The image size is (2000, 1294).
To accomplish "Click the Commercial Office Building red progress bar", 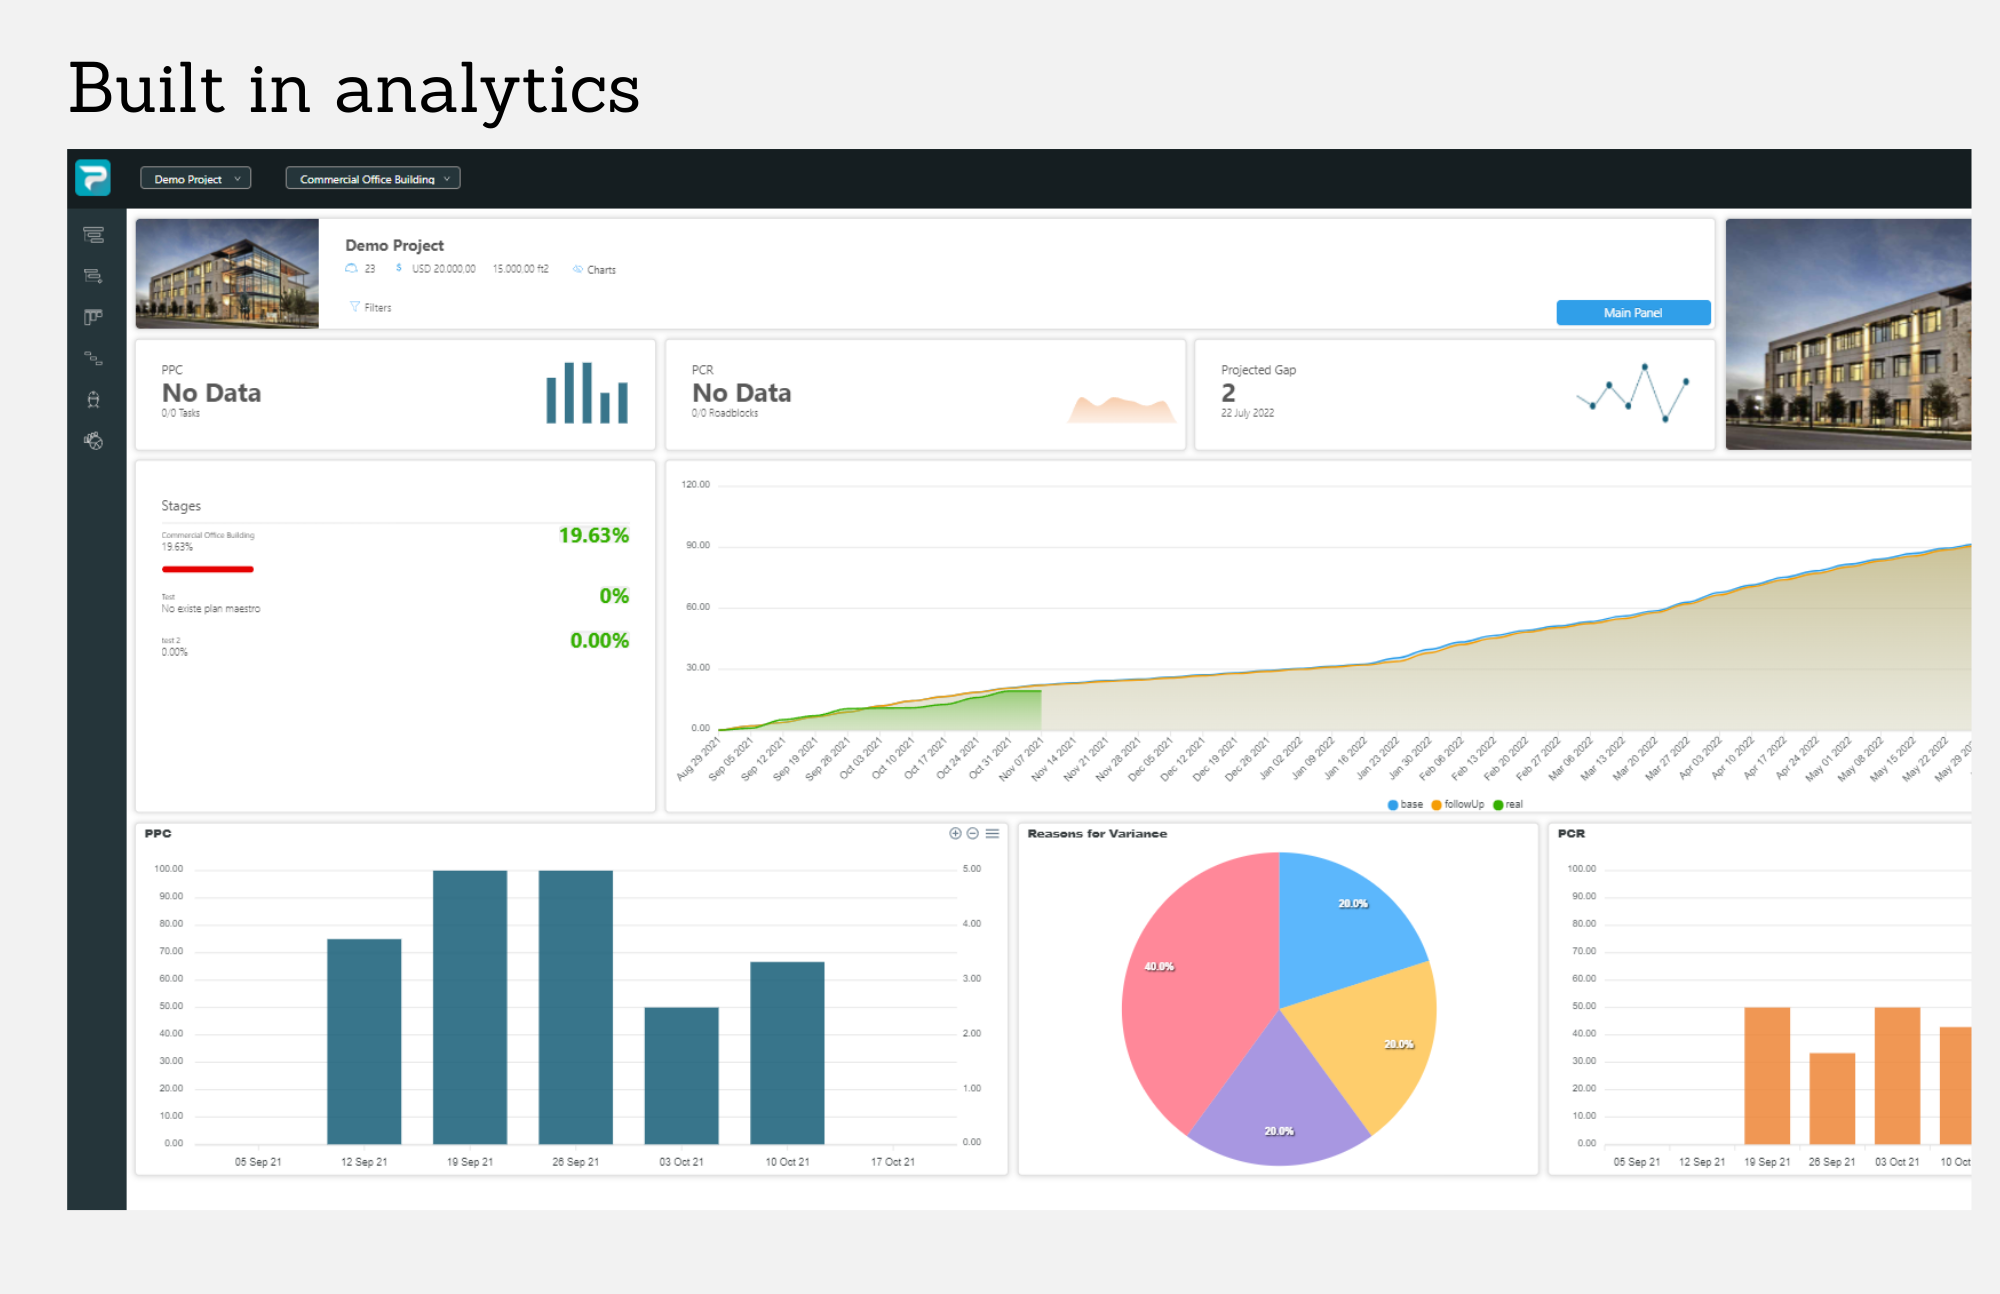I will point(208,569).
